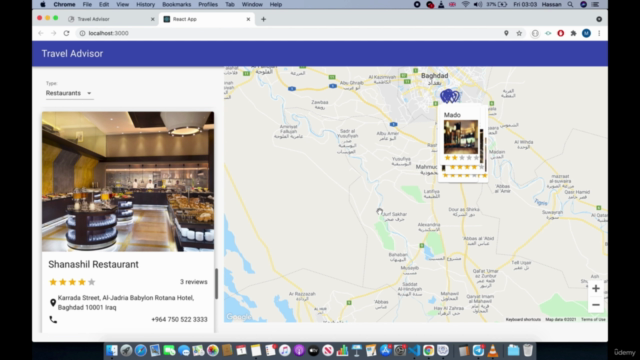Click the phone number +964 750 522 3333
640x360 pixels.
[179, 320]
